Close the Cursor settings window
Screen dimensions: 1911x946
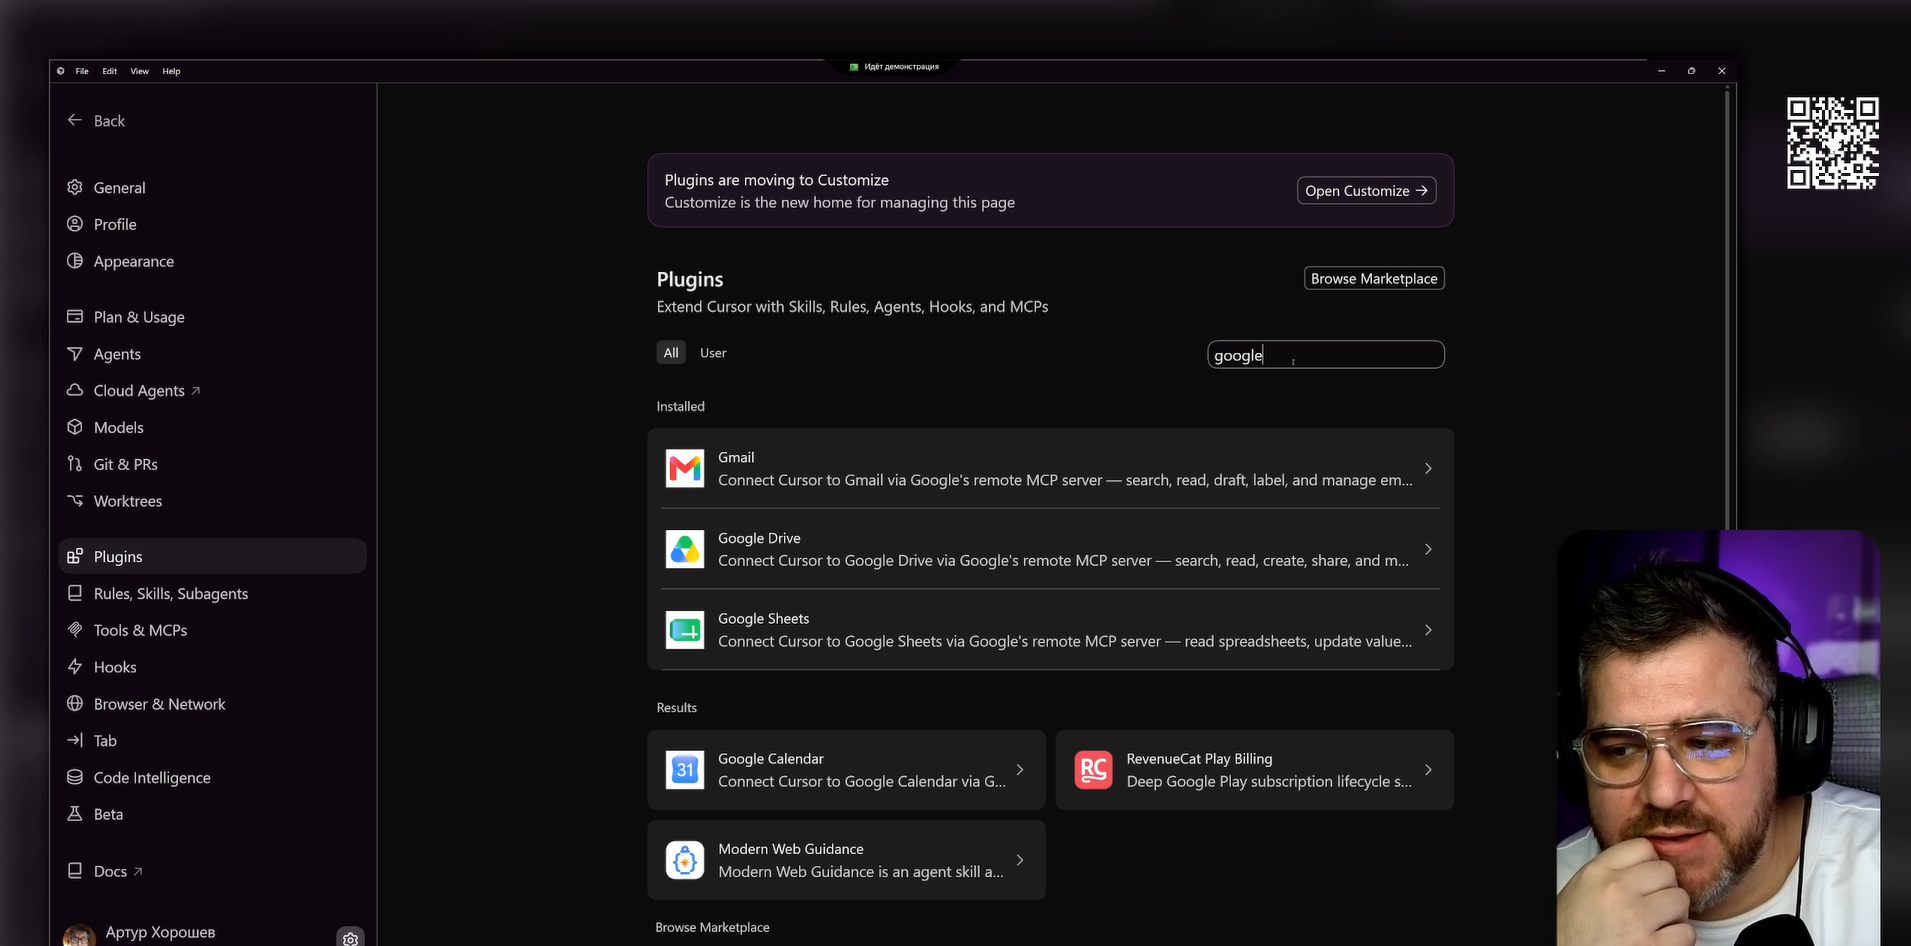click(x=1721, y=71)
